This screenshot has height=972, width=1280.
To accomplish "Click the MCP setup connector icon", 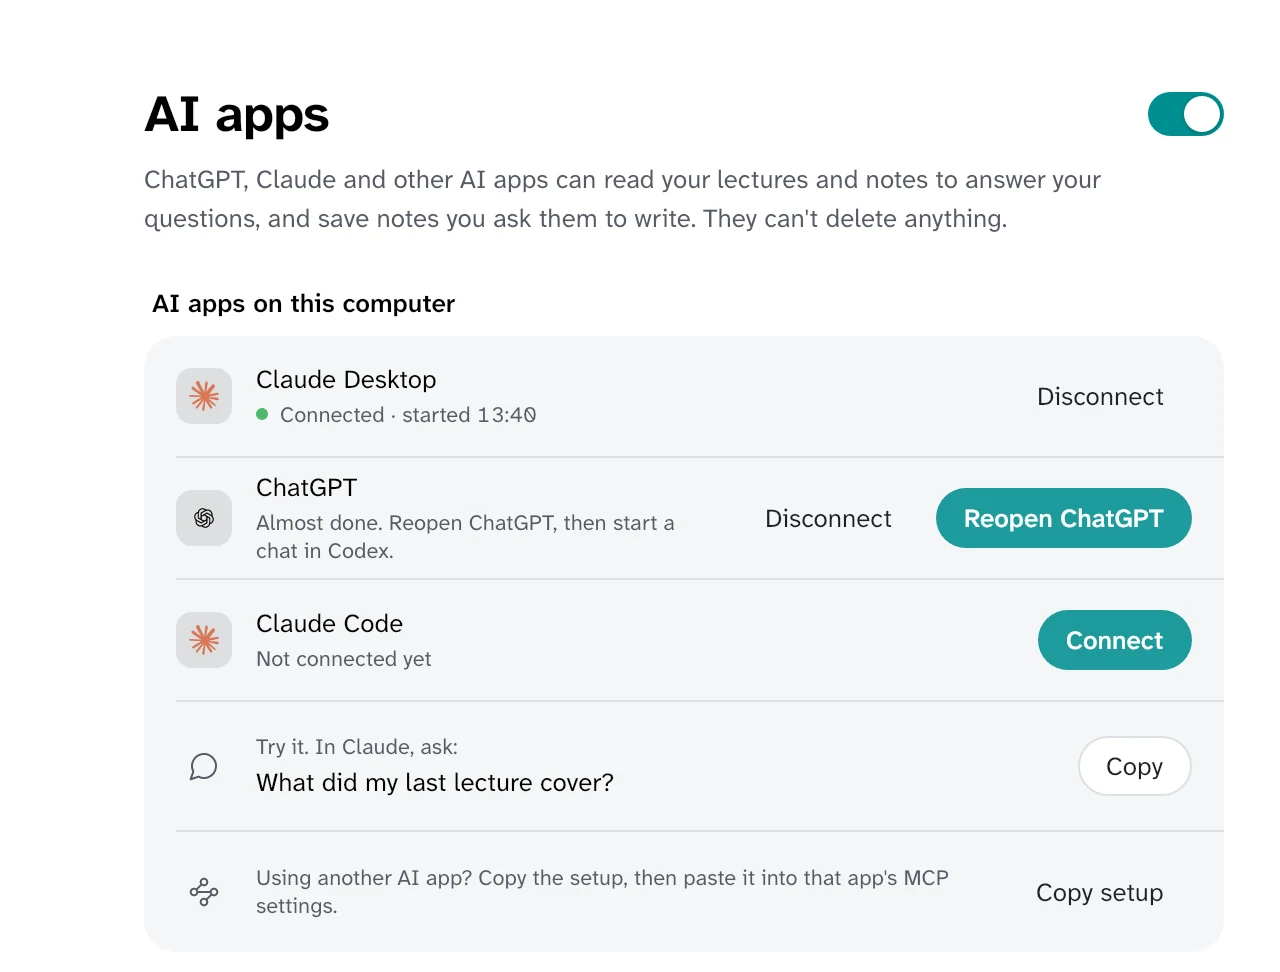I will click(x=204, y=892).
